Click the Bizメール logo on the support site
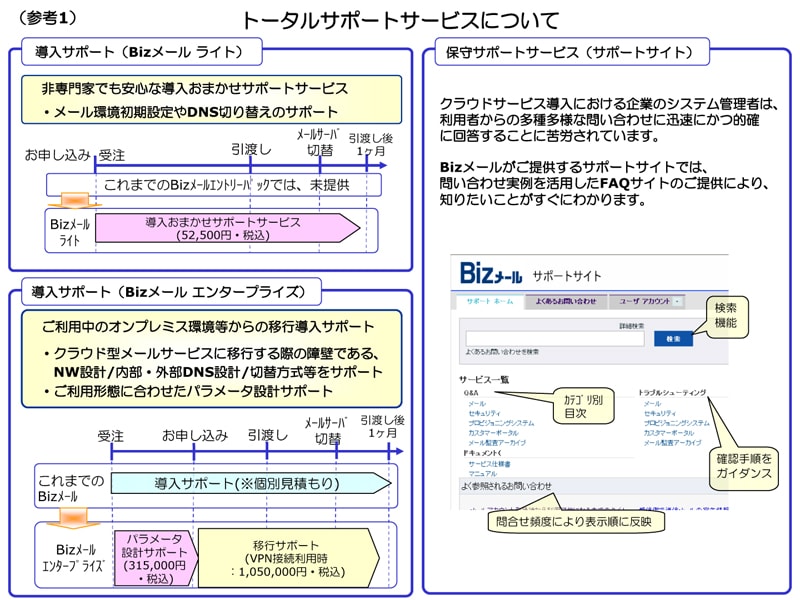Viewport: 800px width, 600px height. pos(491,273)
